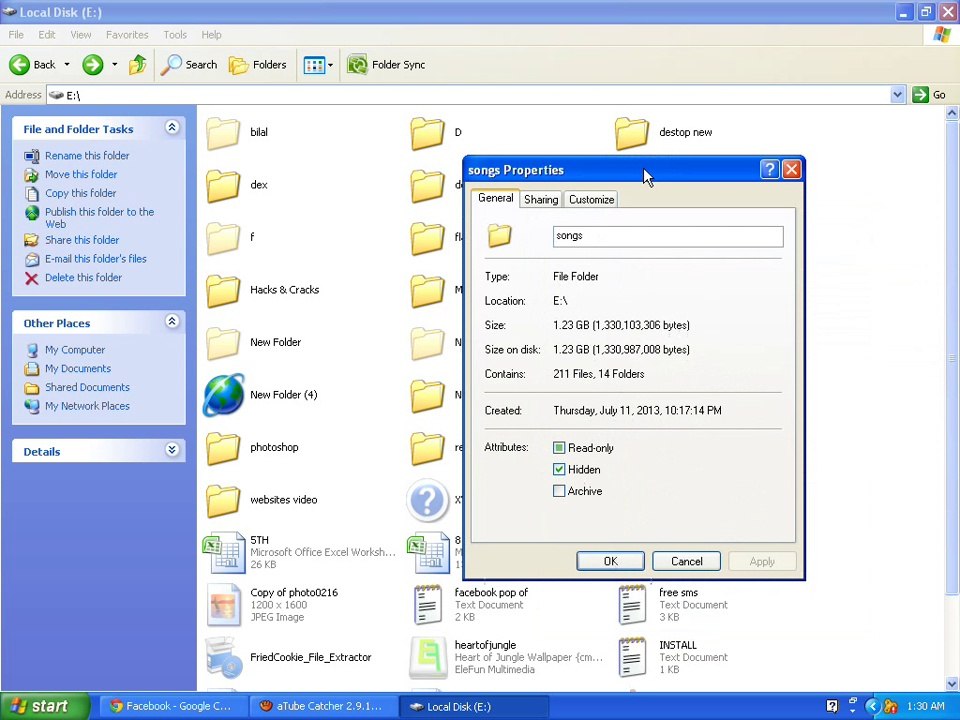
Task: Open the View menu
Action: point(81,35)
